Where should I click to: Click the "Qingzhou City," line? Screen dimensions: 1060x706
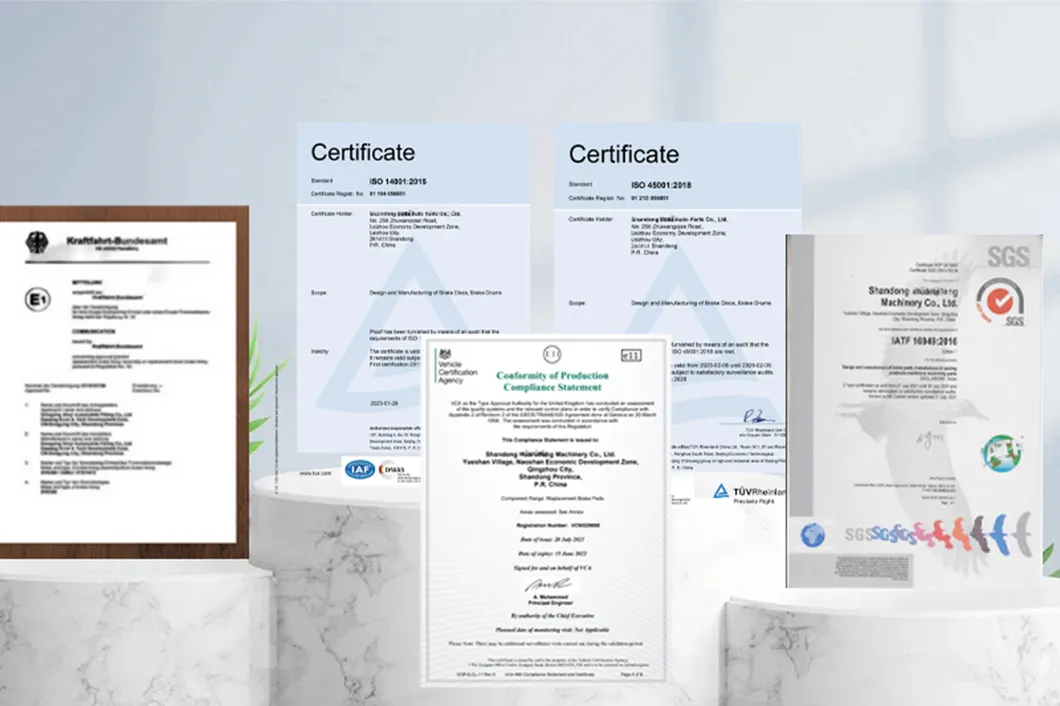(550, 469)
